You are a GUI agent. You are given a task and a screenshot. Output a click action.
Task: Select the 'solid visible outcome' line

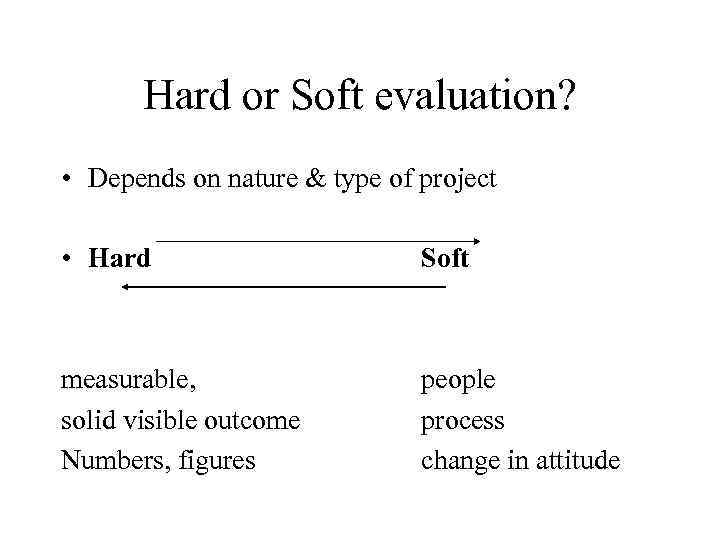click(180, 420)
